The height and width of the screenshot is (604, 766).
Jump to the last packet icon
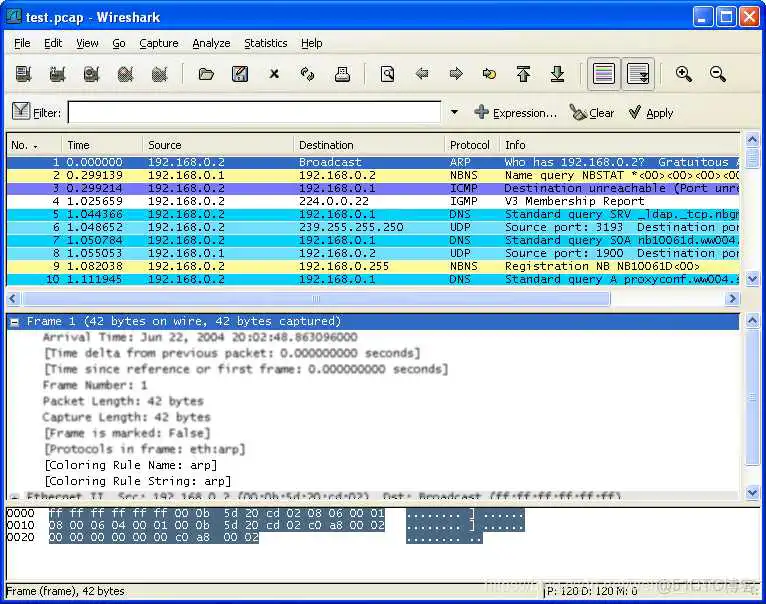pyautogui.click(x=557, y=74)
